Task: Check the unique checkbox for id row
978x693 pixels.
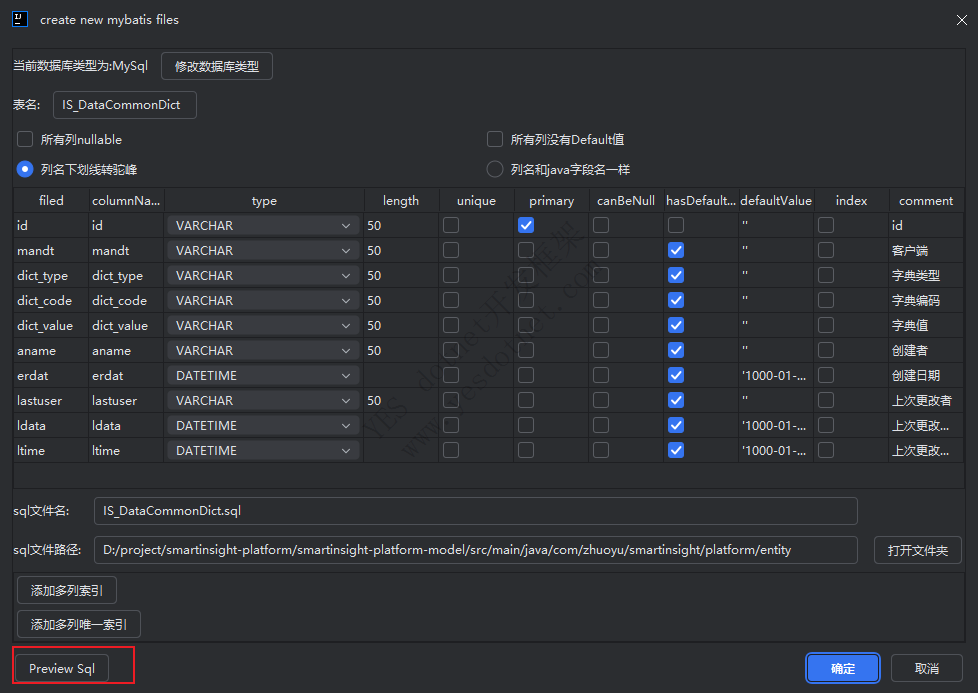Action: [x=451, y=225]
